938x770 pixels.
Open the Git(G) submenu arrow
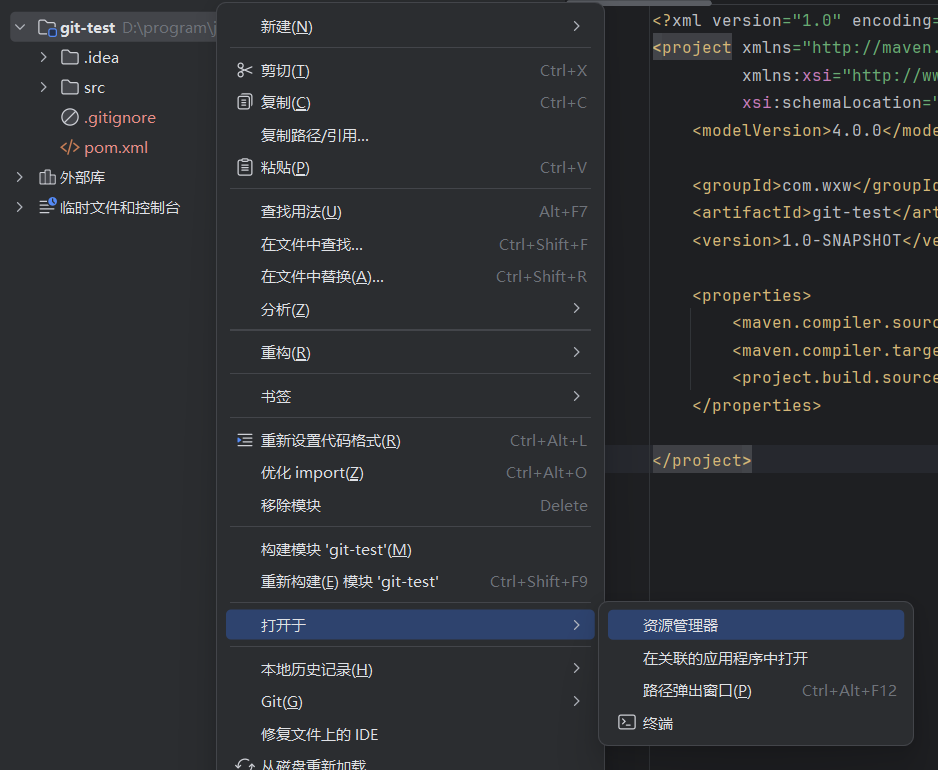pos(577,701)
